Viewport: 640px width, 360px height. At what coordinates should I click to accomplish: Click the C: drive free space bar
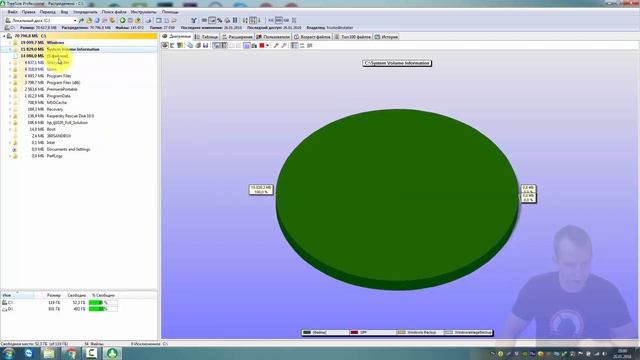coord(103,303)
